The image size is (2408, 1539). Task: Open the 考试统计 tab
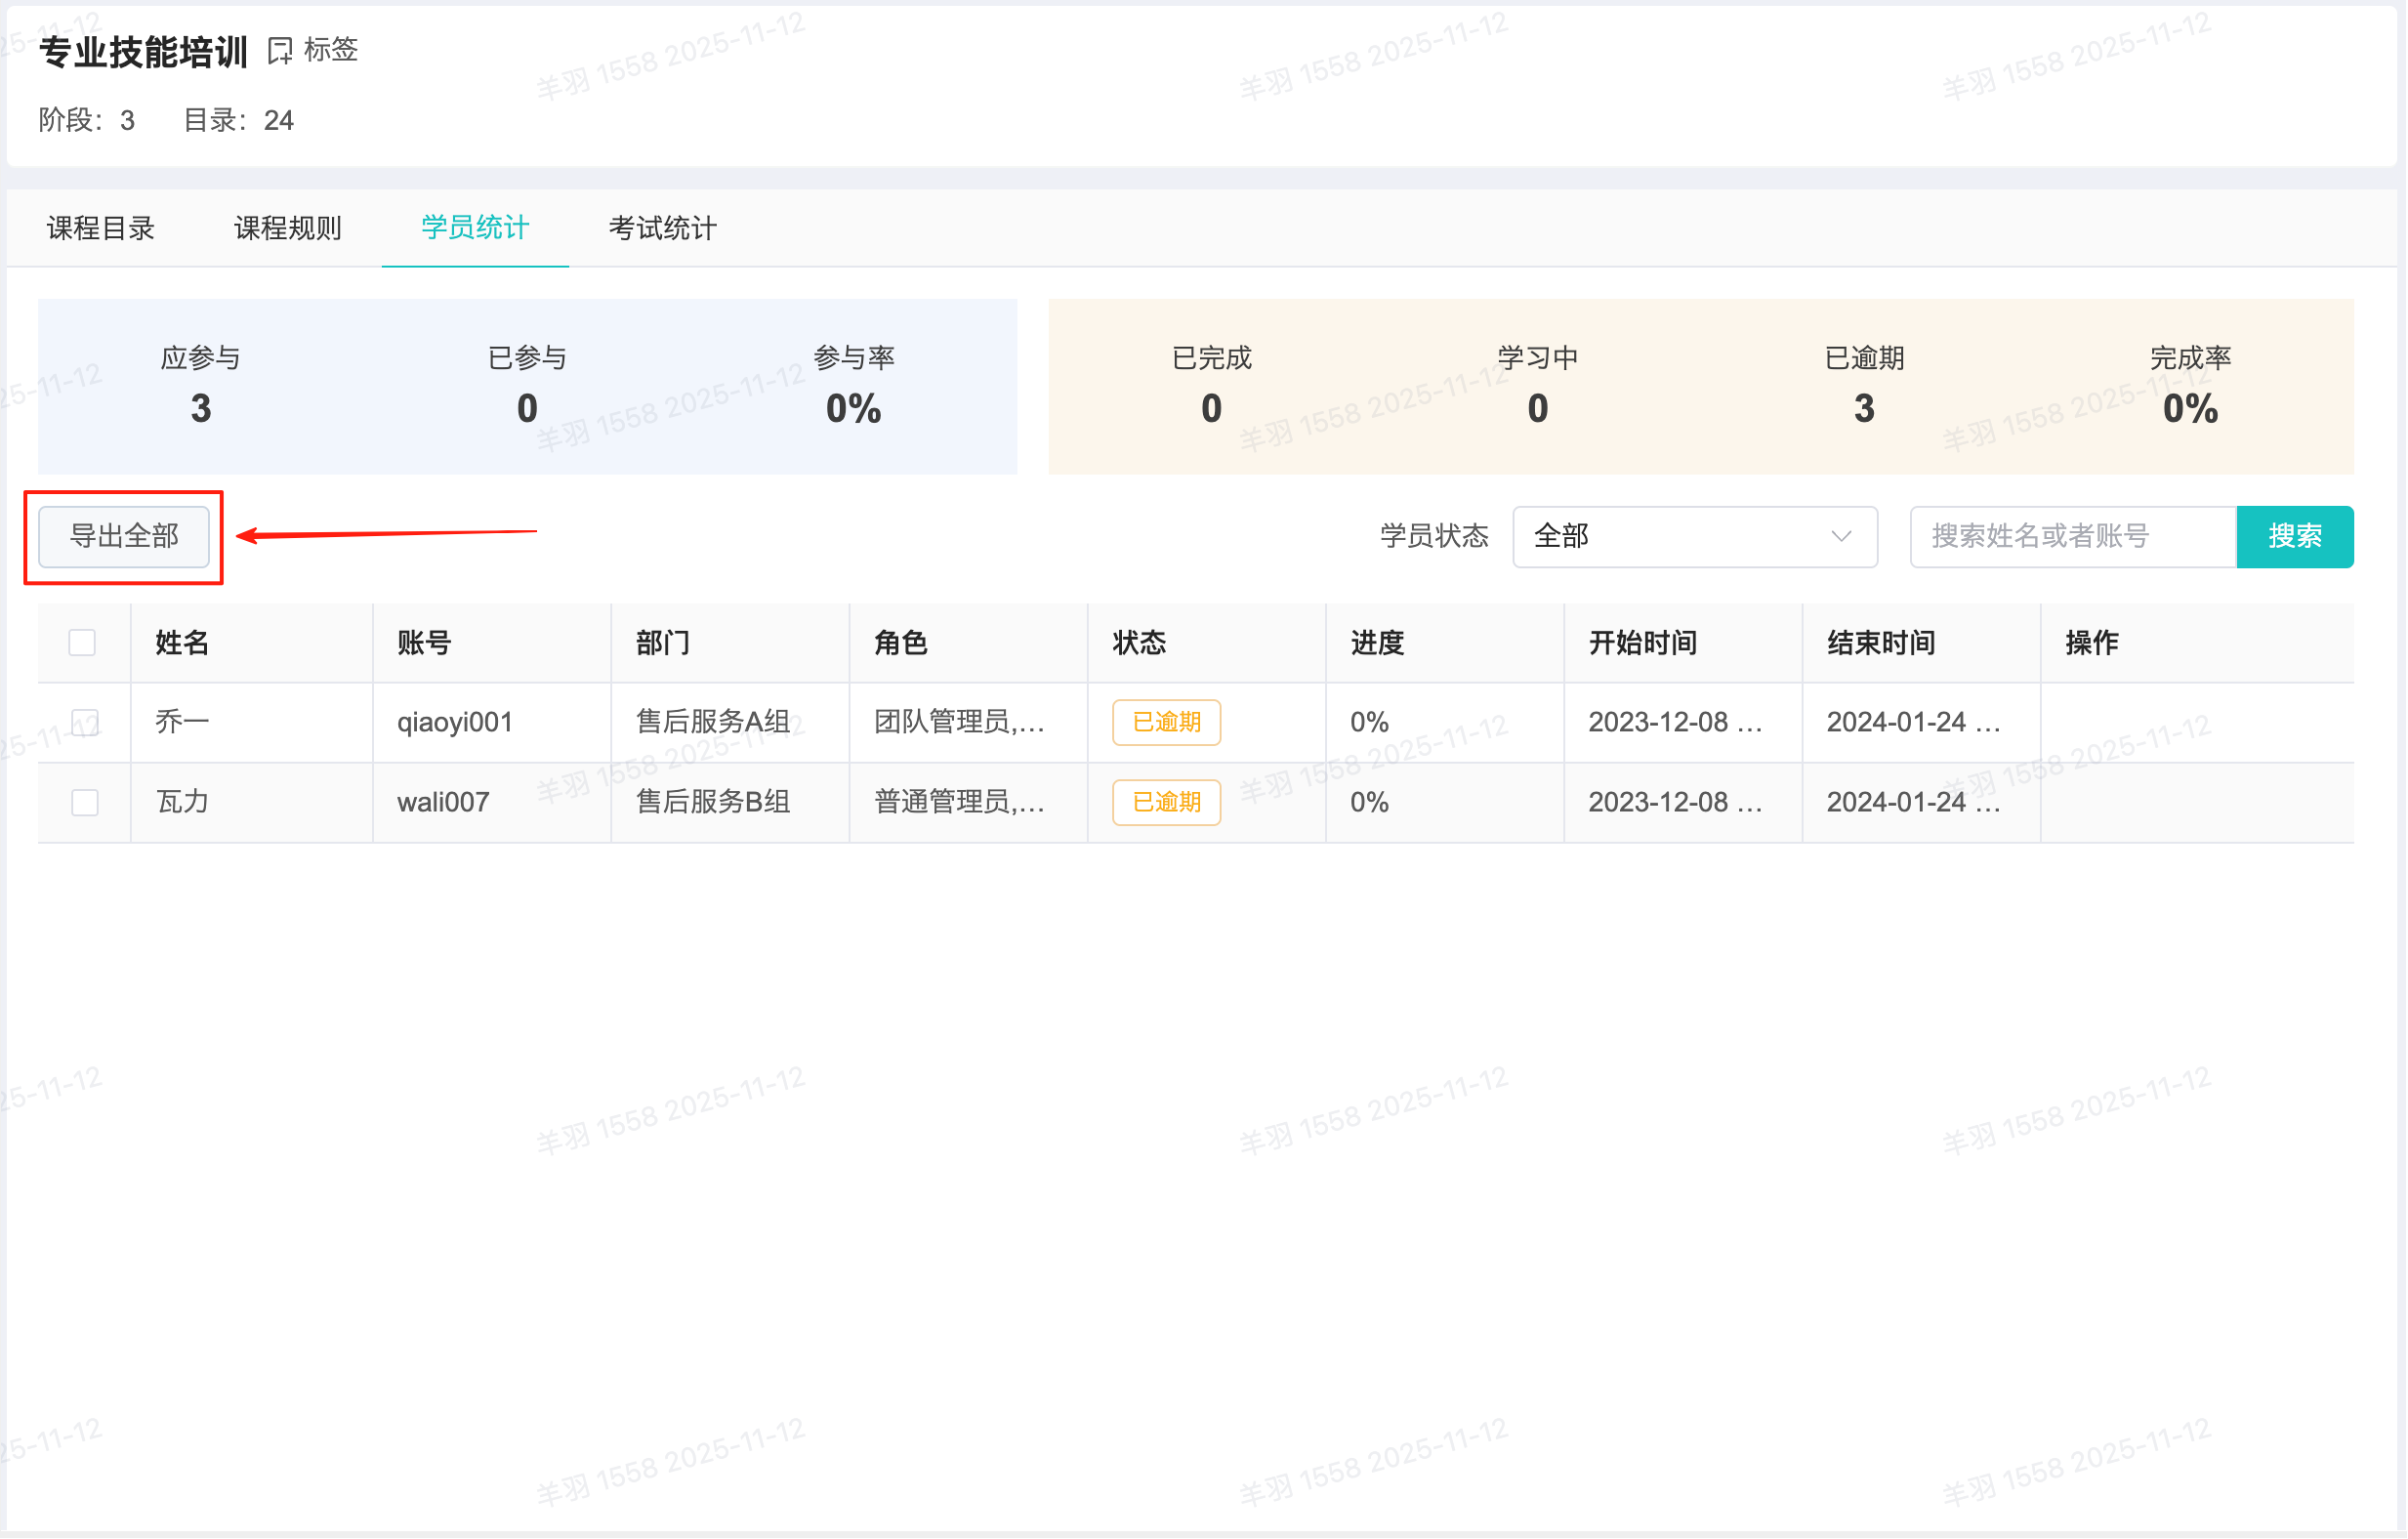pos(662,228)
